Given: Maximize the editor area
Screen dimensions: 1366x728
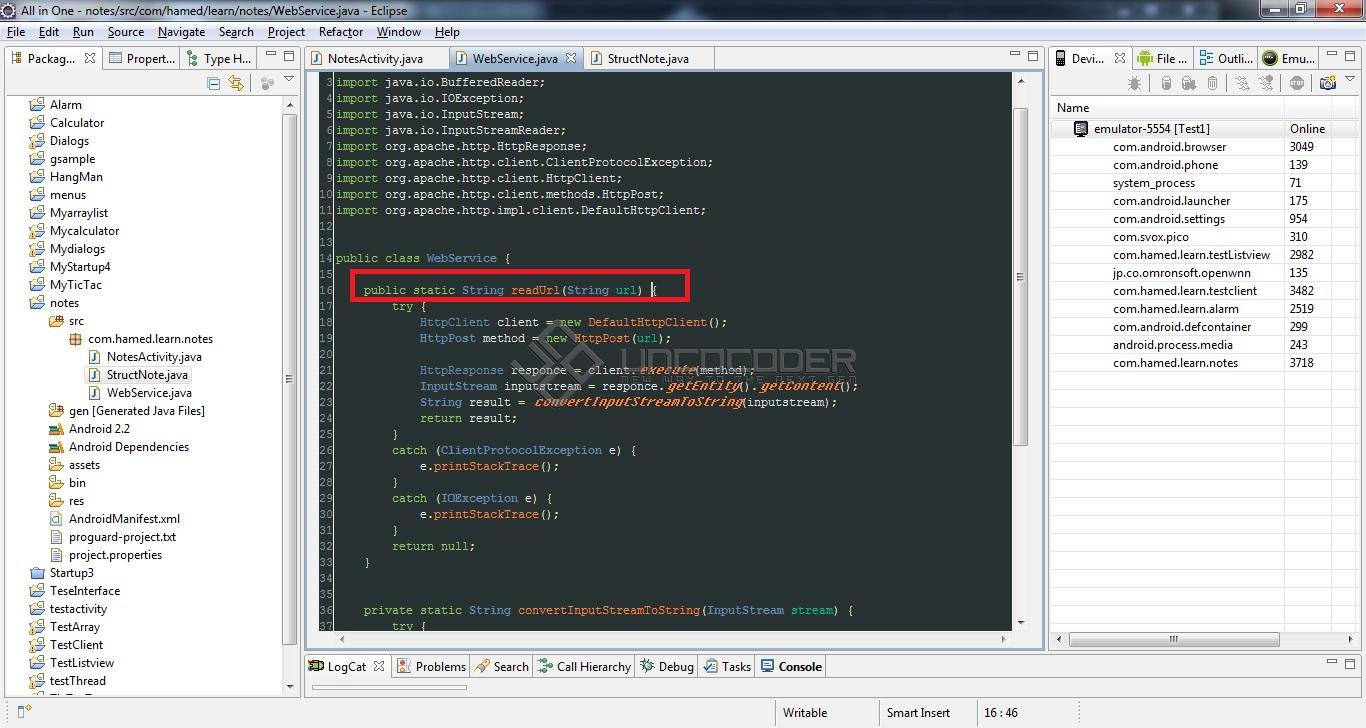Looking at the screenshot, I should click(1034, 57).
